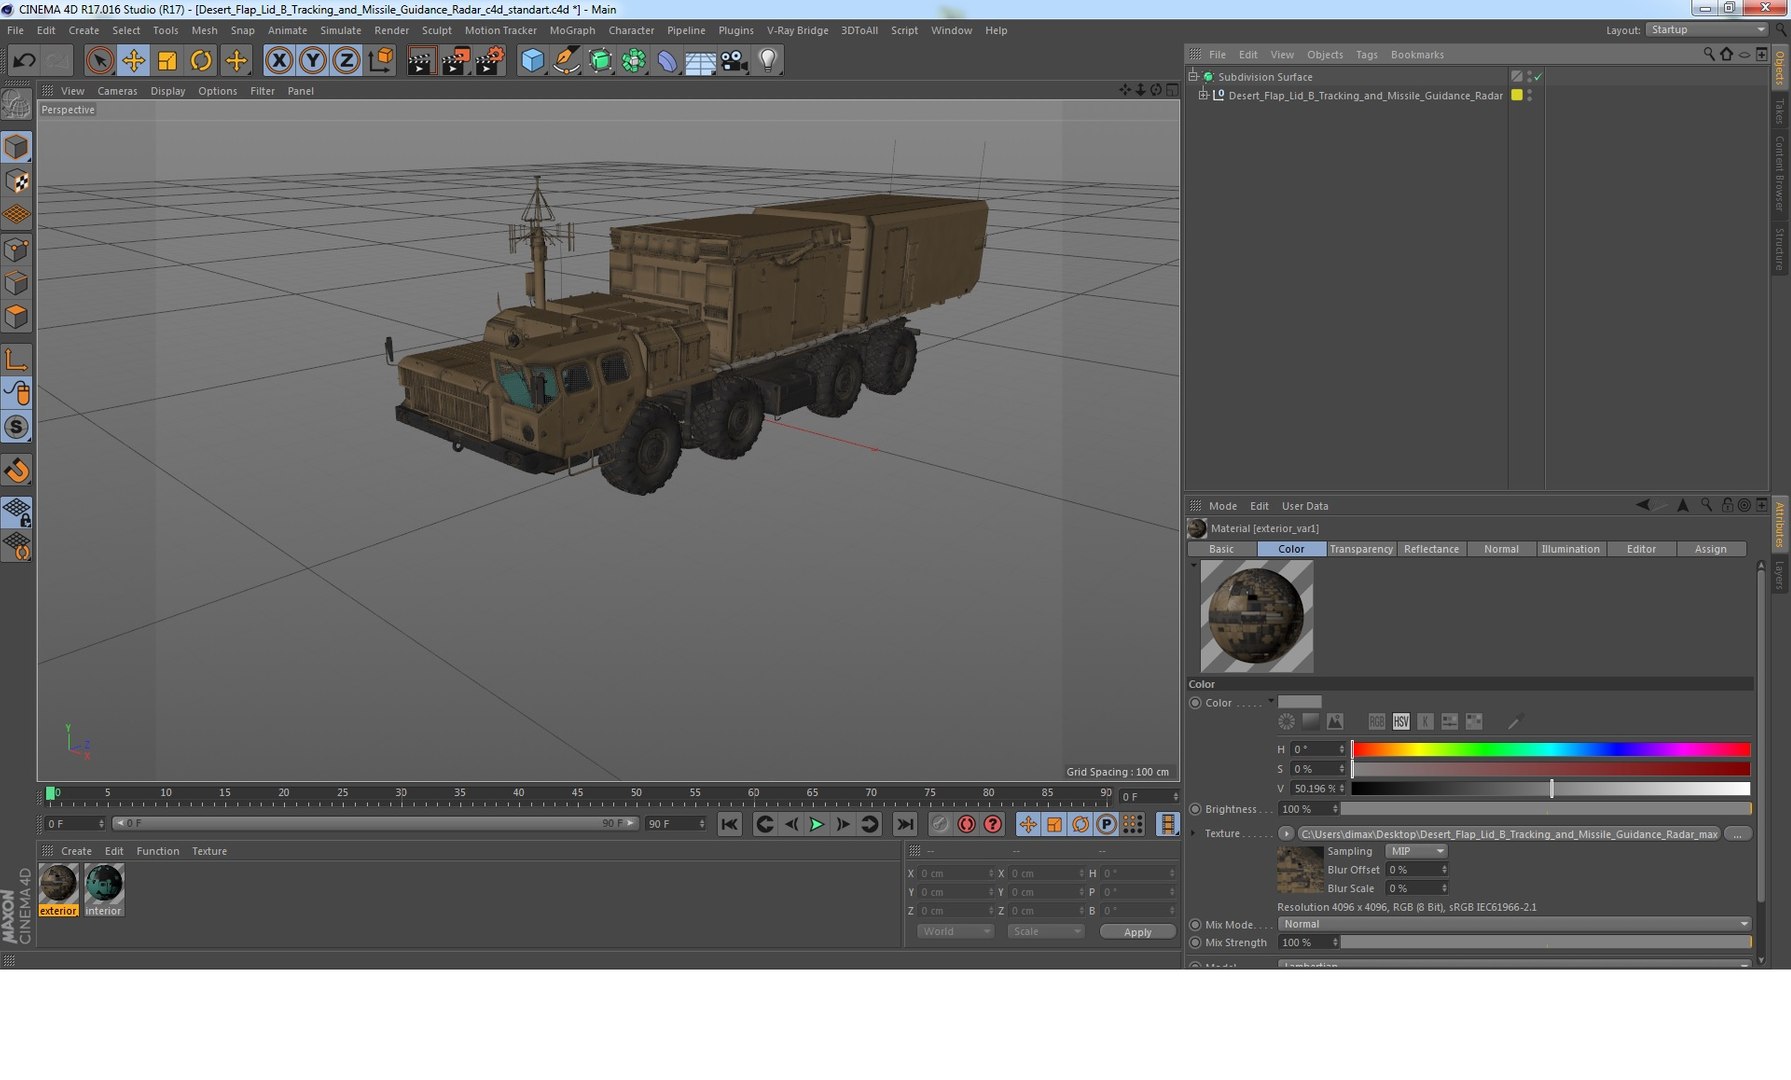Select the Scale tool in top toolbar

pos(167,61)
